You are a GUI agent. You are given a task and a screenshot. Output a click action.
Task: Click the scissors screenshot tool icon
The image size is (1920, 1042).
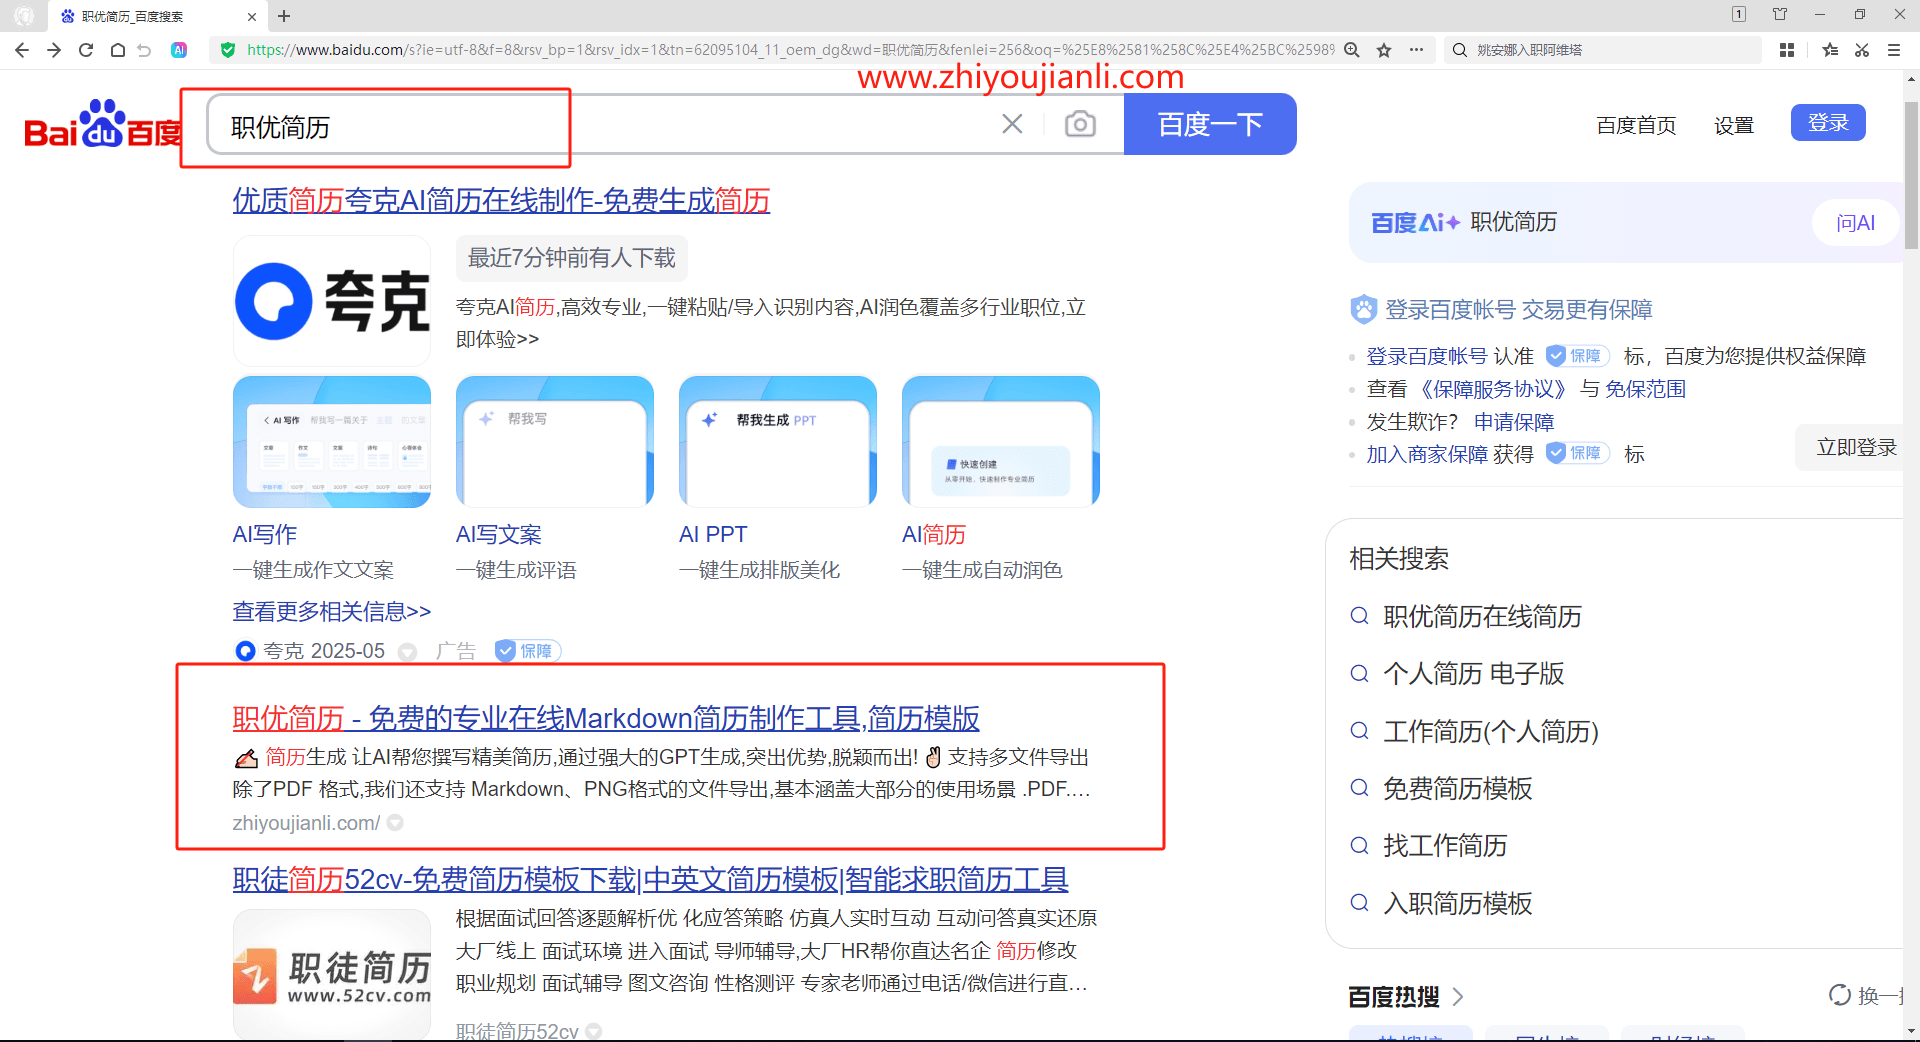[x=1862, y=50]
